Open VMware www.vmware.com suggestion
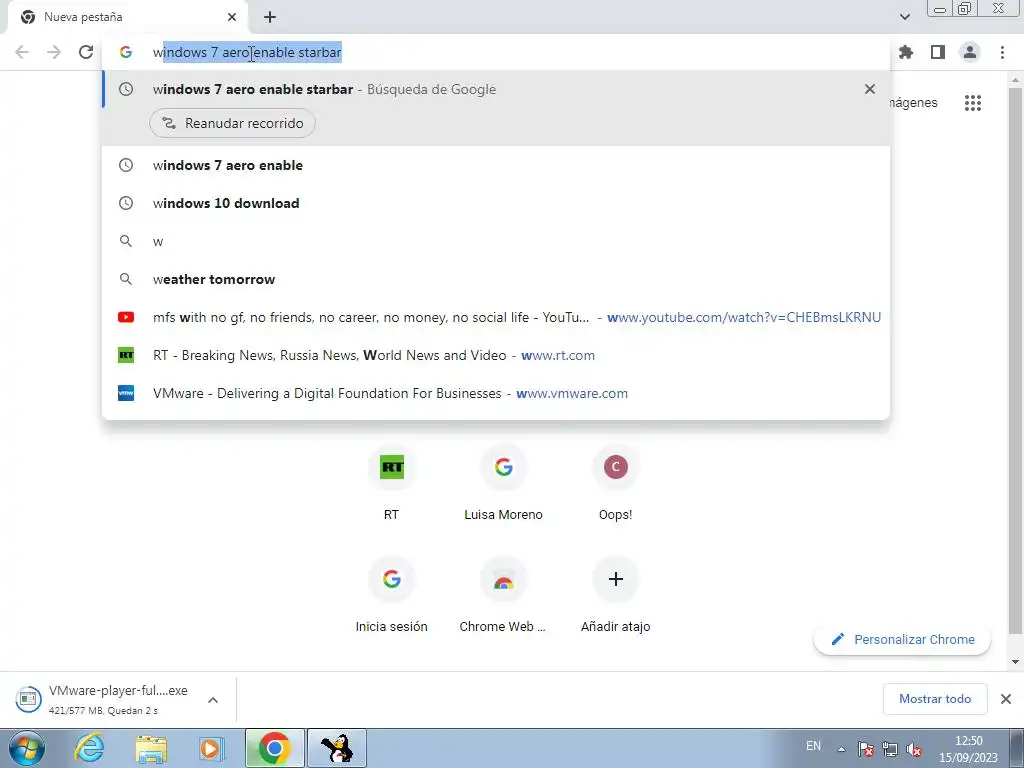Image resolution: width=1024 pixels, height=768 pixels. [496, 393]
